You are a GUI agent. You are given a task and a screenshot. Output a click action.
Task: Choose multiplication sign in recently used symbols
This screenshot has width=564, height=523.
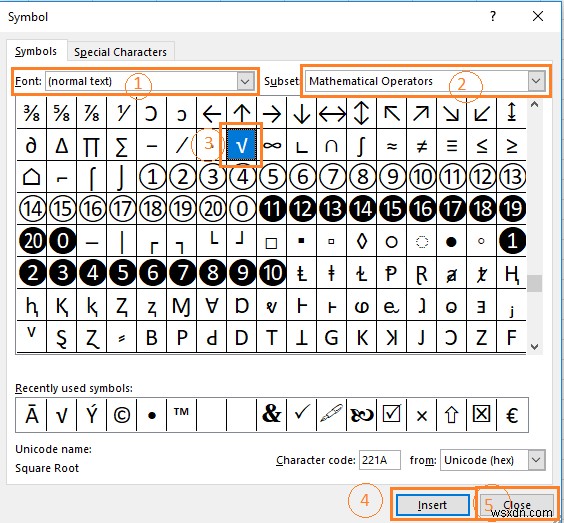422,415
